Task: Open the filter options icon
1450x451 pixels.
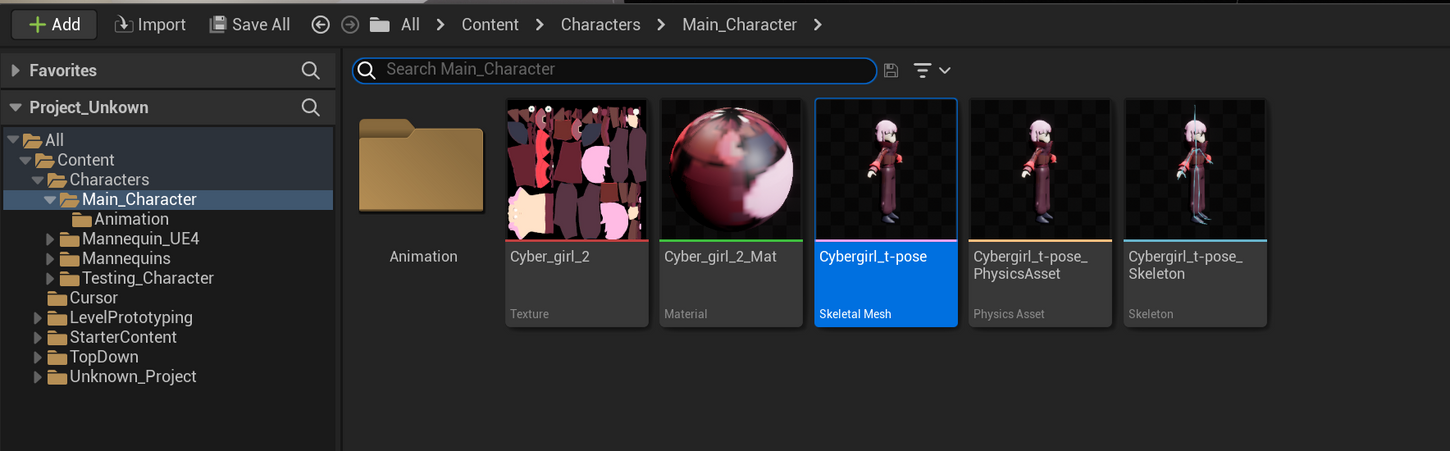Action: point(930,70)
